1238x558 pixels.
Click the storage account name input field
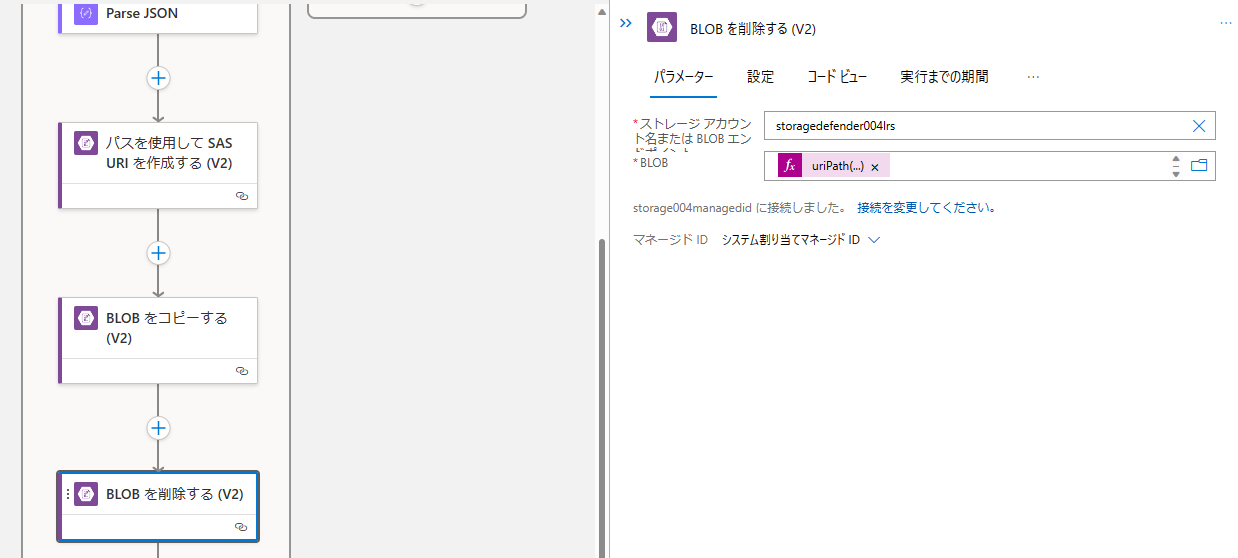click(x=990, y=126)
